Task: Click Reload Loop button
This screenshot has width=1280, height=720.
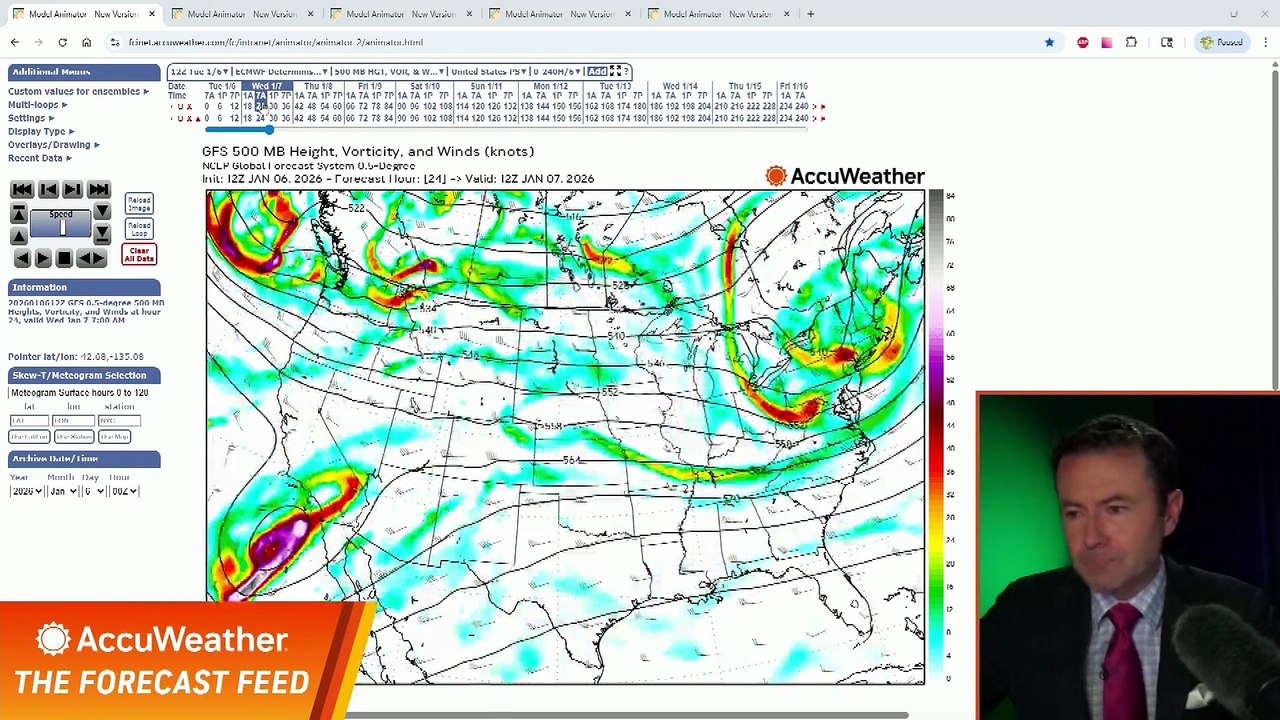Action: coord(139,229)
